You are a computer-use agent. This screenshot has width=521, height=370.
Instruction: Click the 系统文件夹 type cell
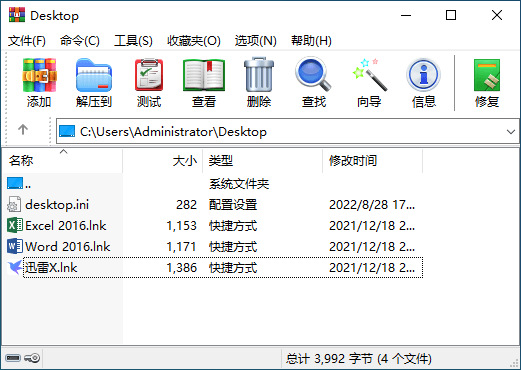coord(239,184)
